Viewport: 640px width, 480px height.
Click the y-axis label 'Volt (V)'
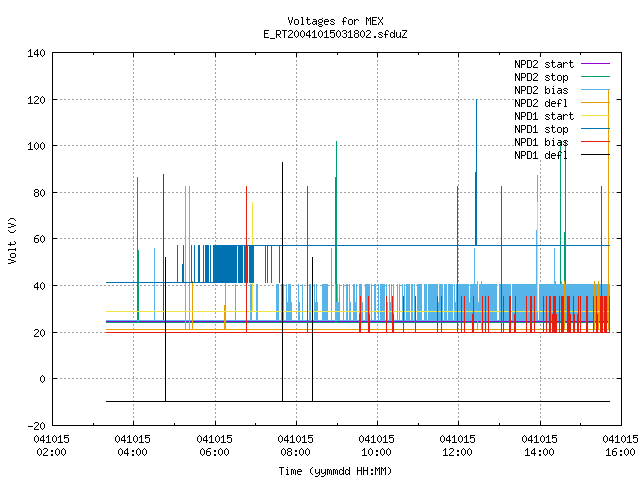(x=12, y=240)
